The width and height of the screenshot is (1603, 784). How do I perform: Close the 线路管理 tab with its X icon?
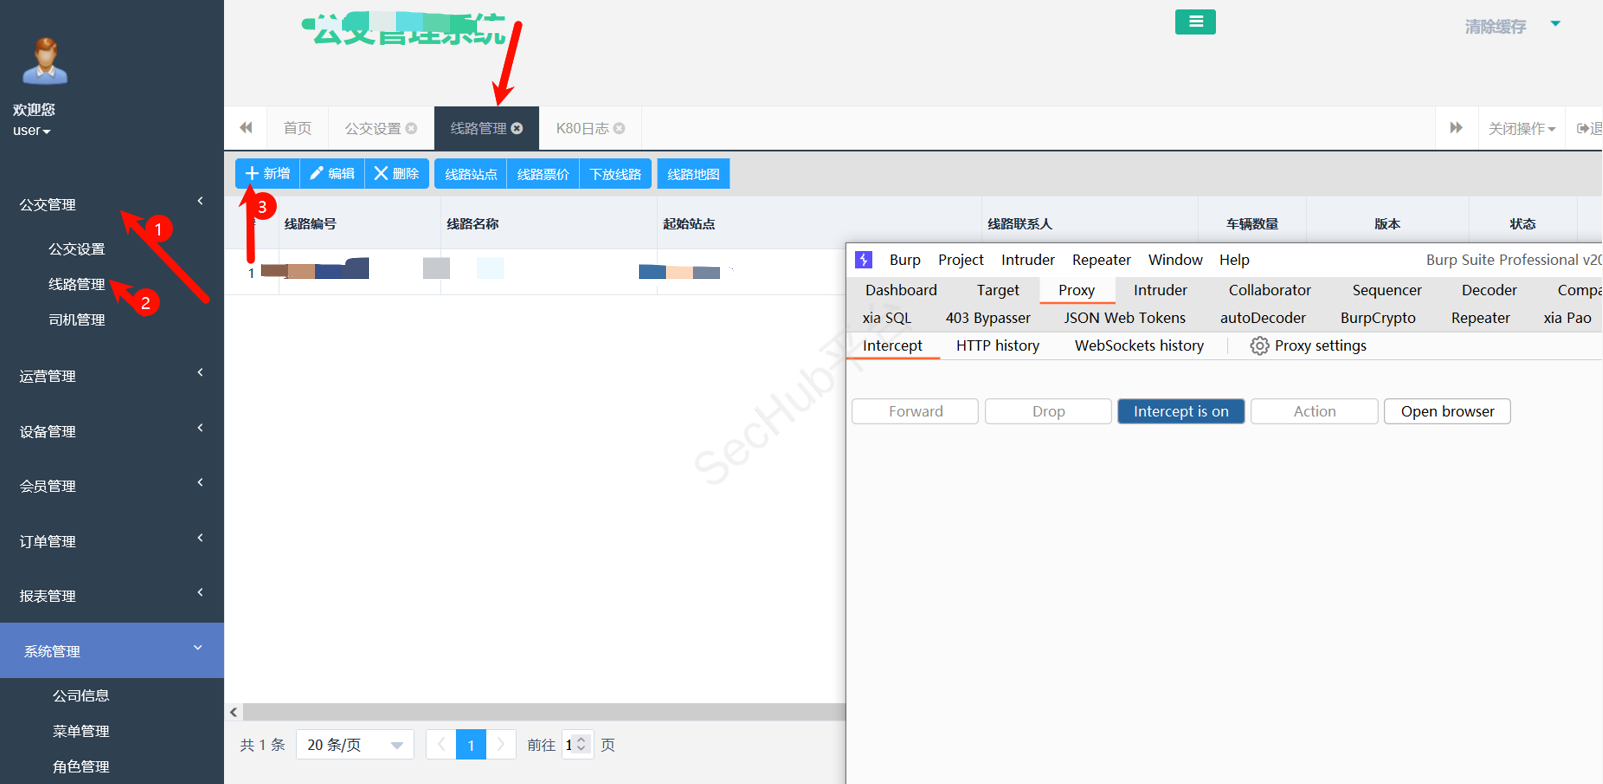tap(517, 128)
